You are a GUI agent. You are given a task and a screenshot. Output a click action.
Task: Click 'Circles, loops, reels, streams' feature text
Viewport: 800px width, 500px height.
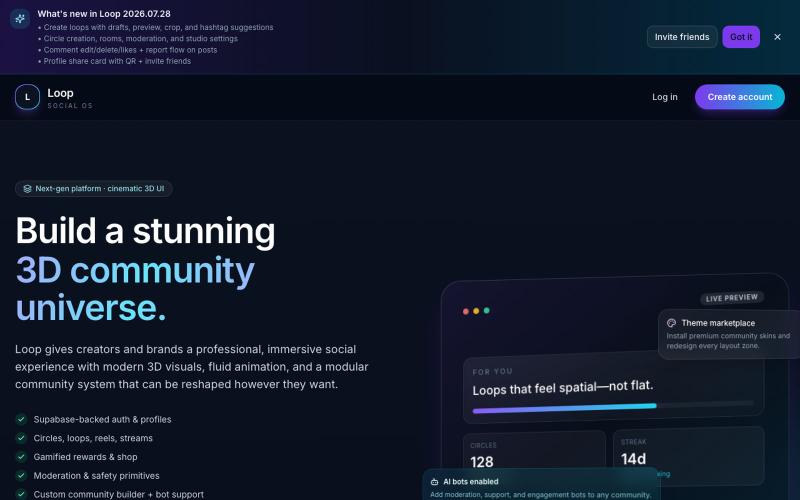(x=93, y=438)
